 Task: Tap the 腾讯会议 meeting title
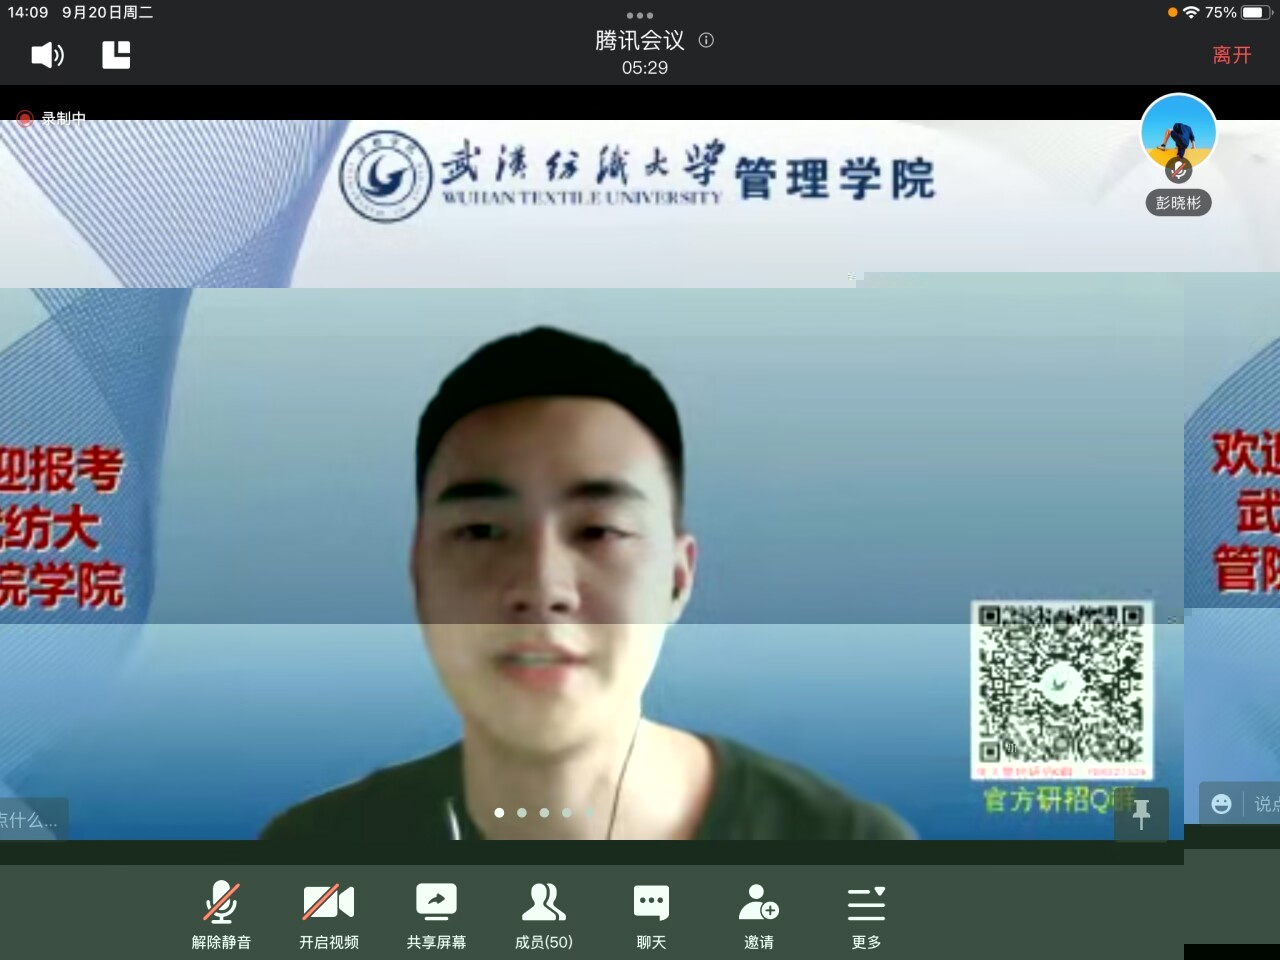[640, 40]
